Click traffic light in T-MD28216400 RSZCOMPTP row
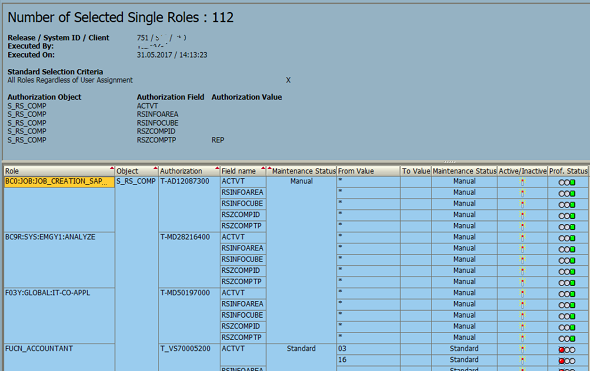Image resolution: width=590 pixels, height=371 pixels. [x=567, y=283]
